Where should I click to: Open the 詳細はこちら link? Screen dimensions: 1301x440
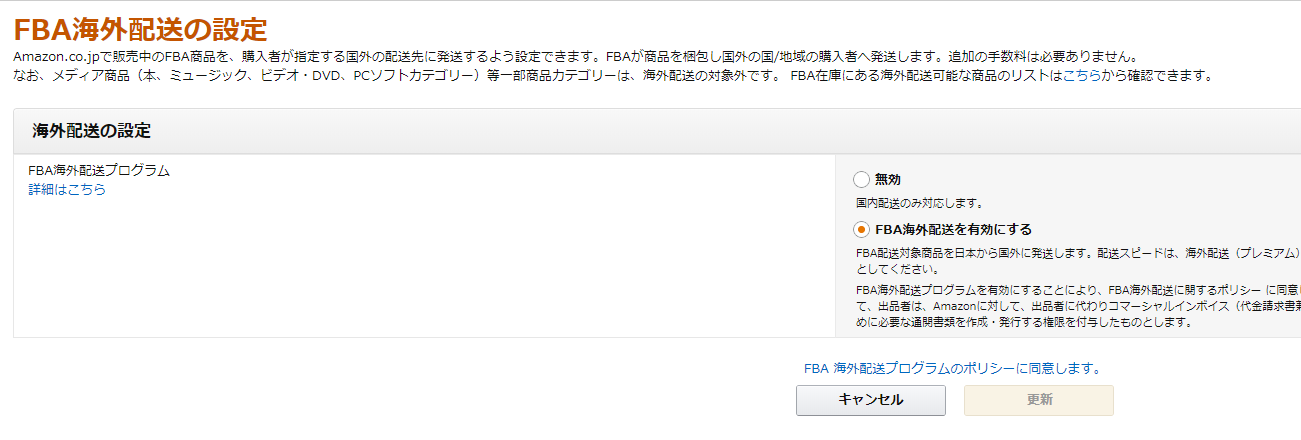coord(67,189)
